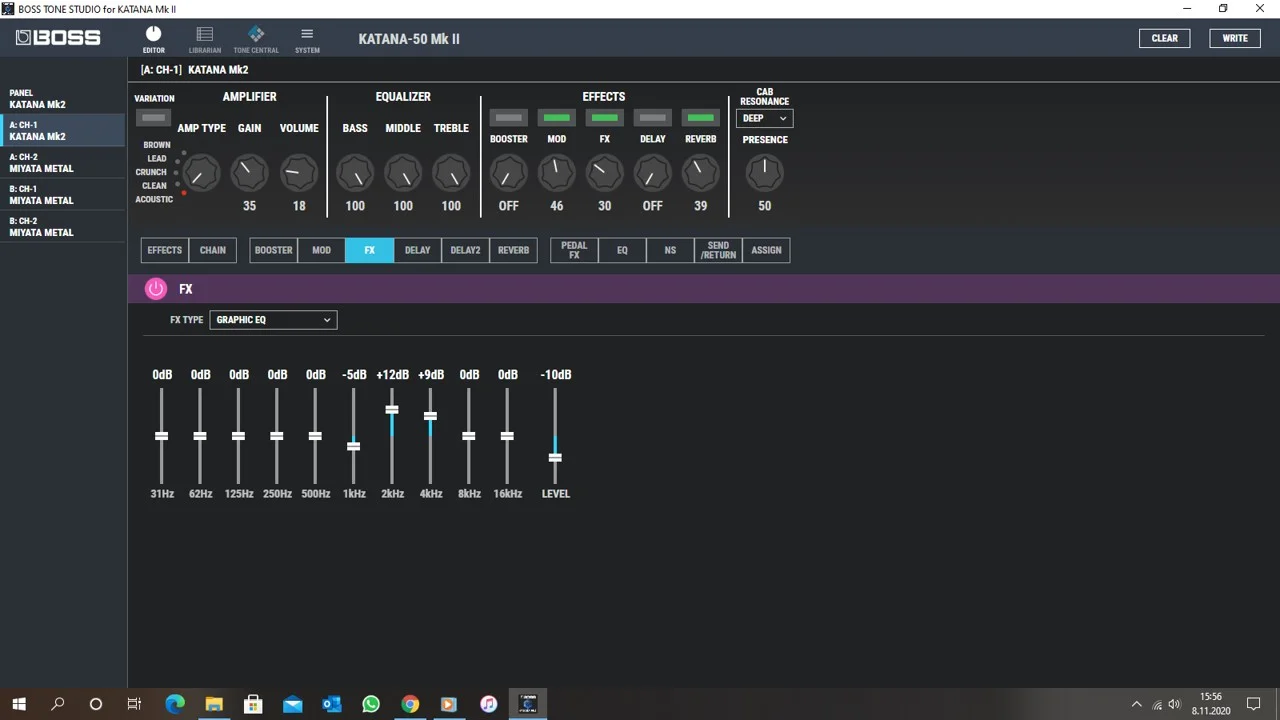Switch to the Chain tab
The height and width of the screenshot is (720, 1280).
click(x=212, y=250)
